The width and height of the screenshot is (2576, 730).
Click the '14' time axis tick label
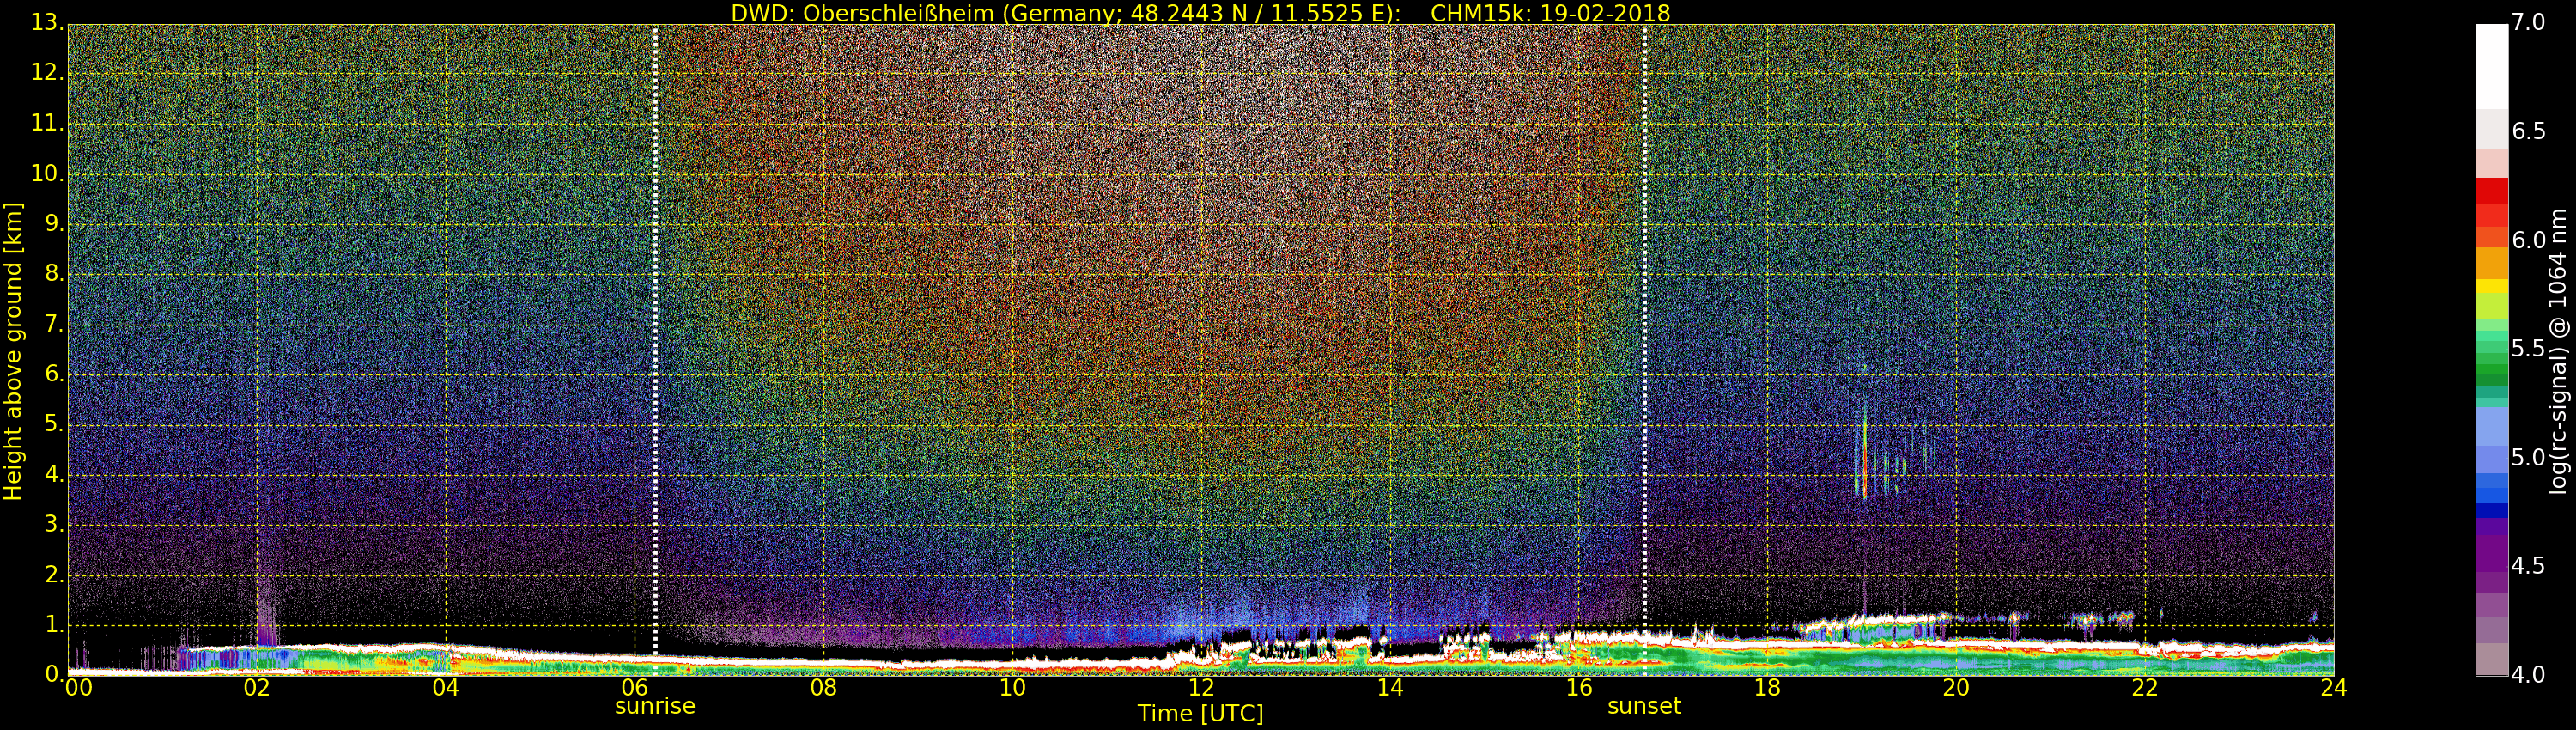[x=1390, y=688]
